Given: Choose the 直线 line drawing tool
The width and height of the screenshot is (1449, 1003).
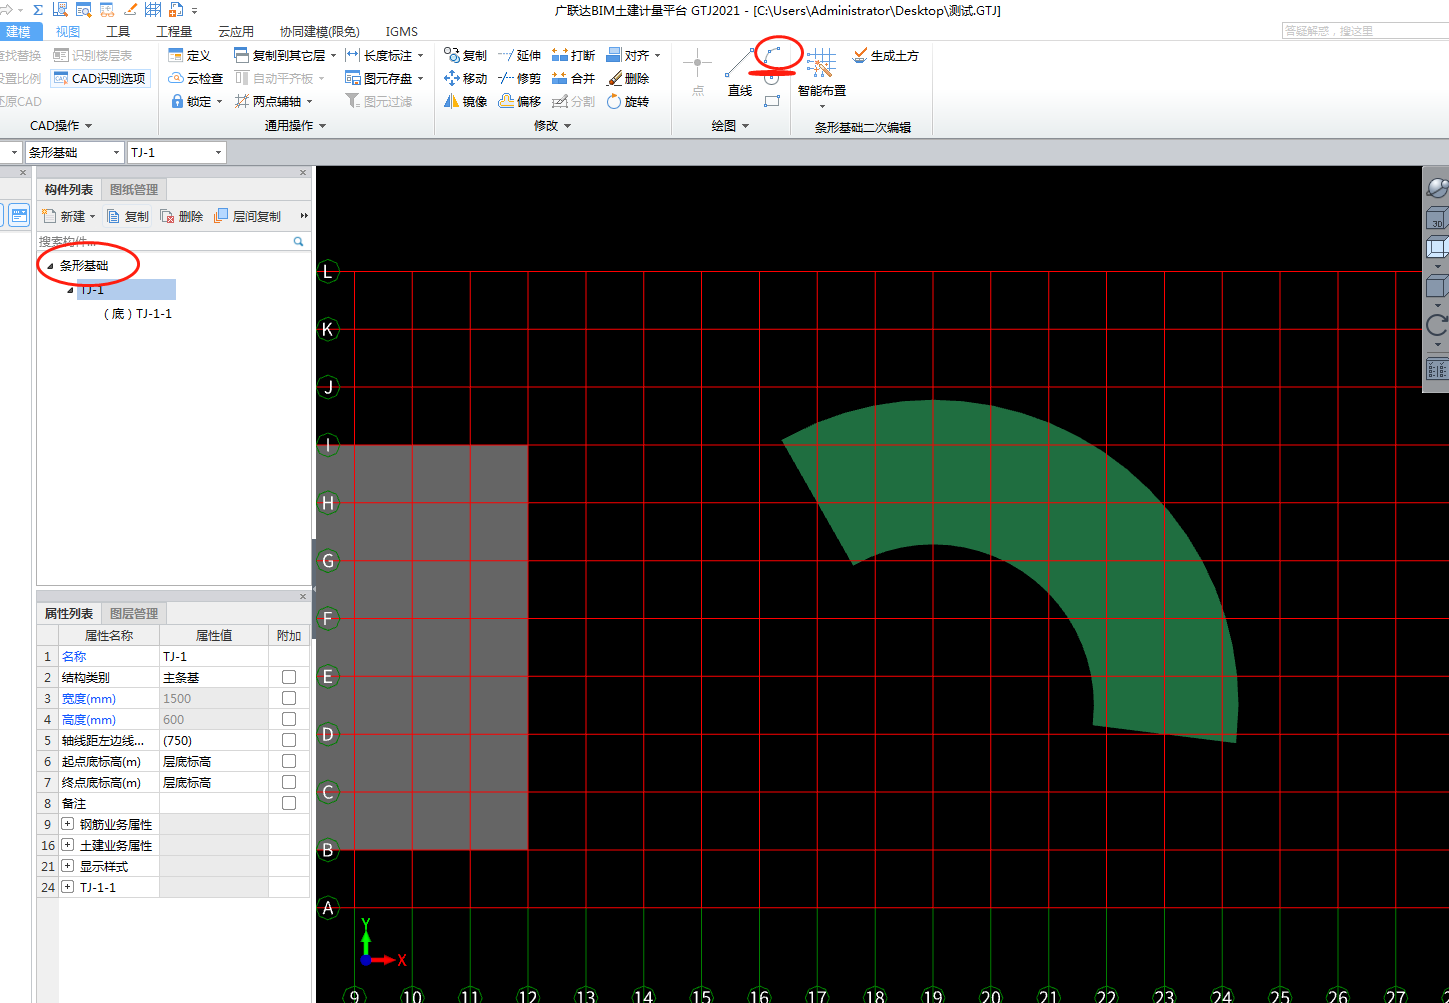Looking at the screenshot, I should coord(740,73).
